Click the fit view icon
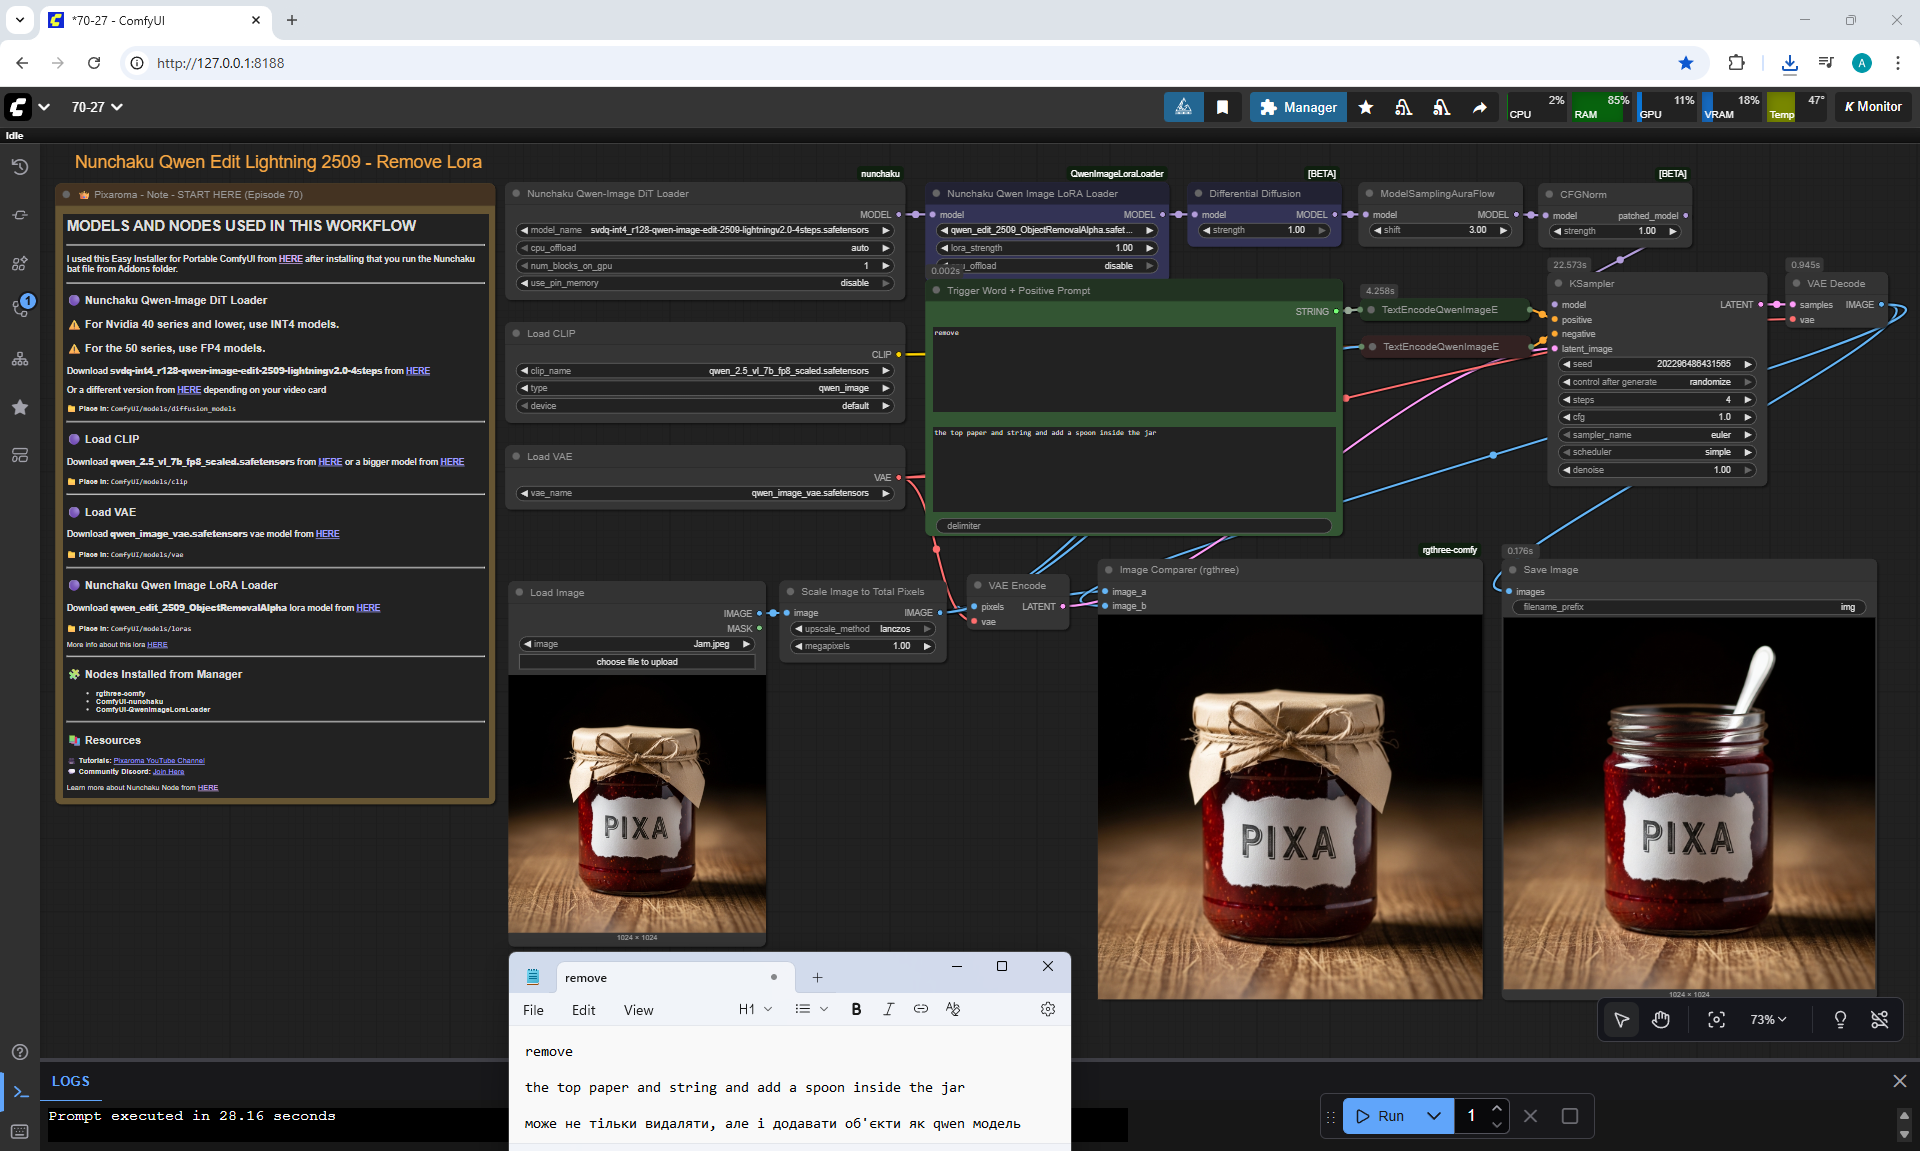 click(x=1716, y=1020)
